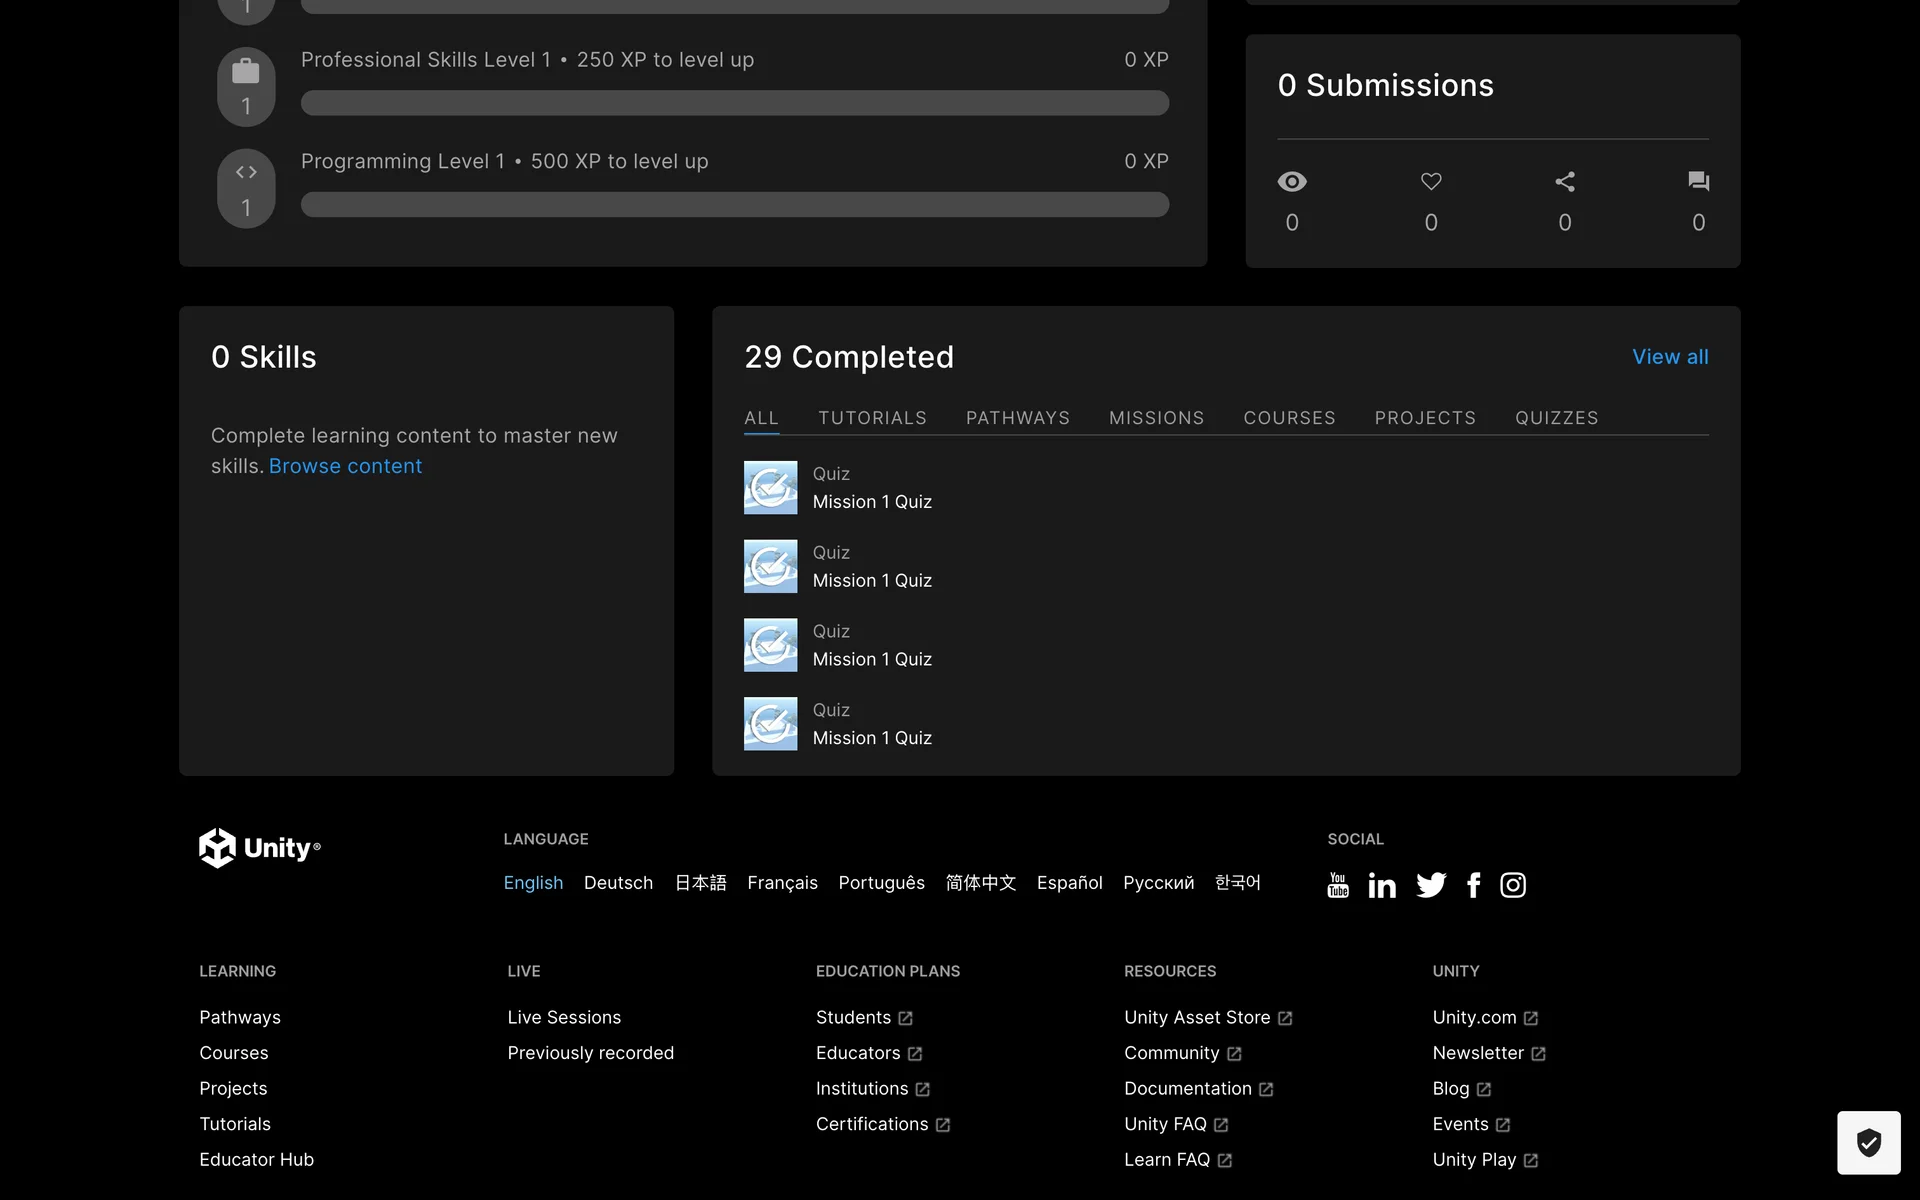Image resolution: width=1920 pixels, height=1200 pixels.
Task: Open Unity Asset Store footer link
Action: pyautogui.click(x=1197, y=1017)
